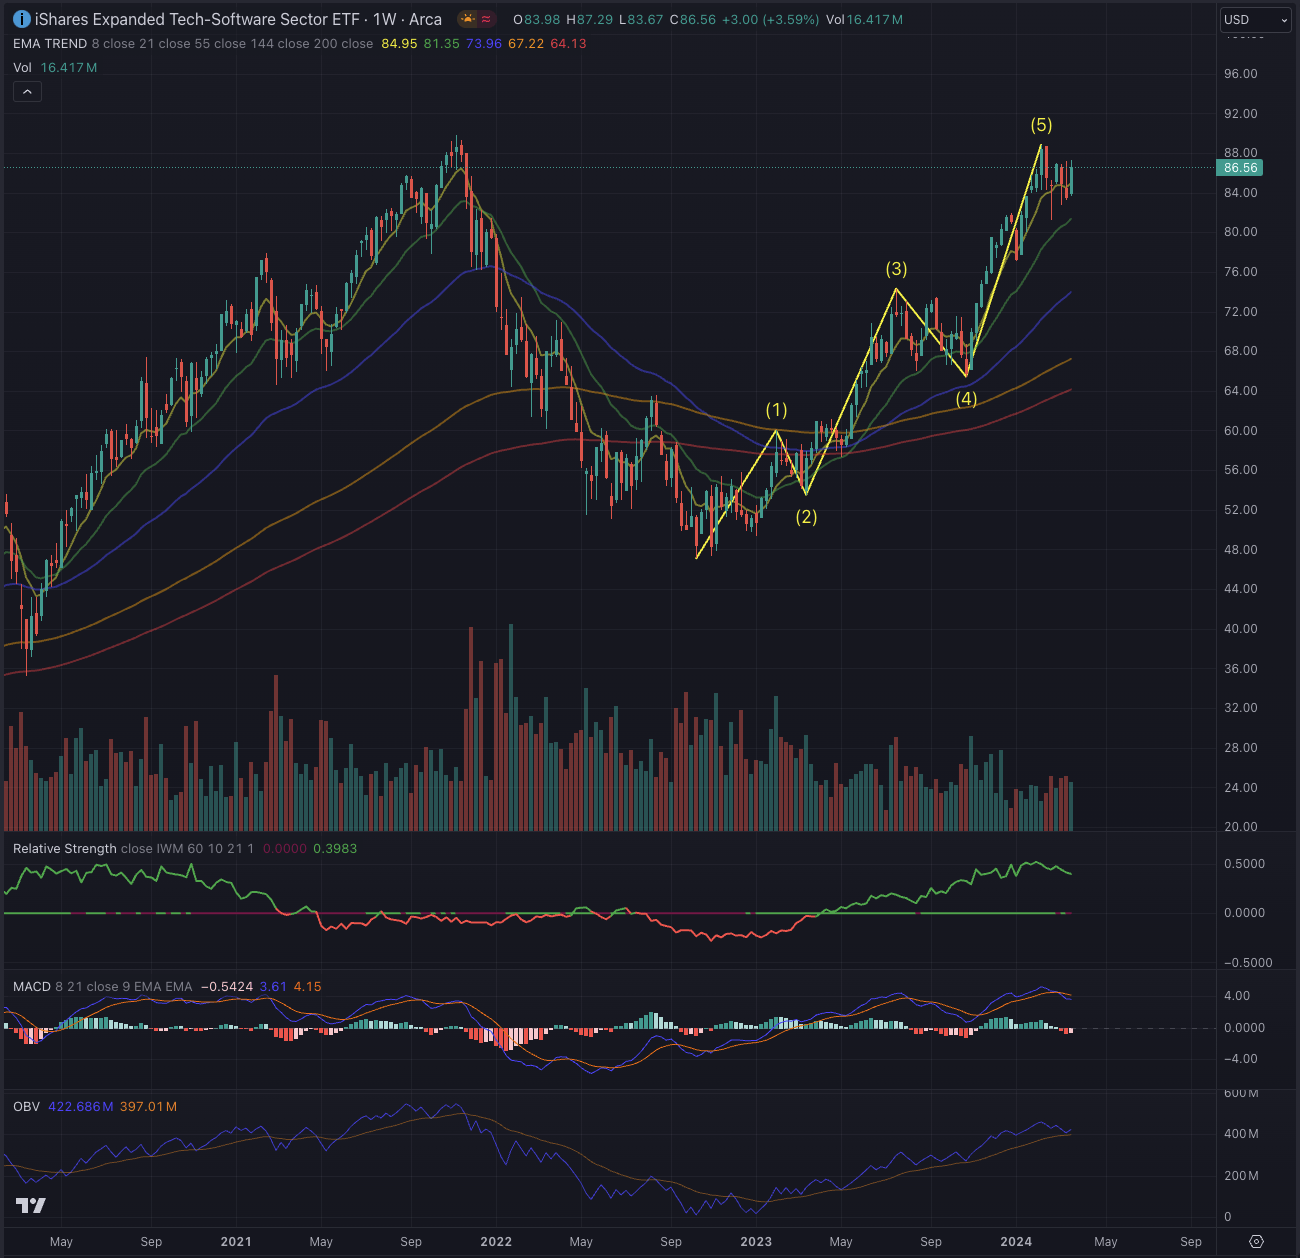Collapse the indicator legend with the chevron button

pyautogui.click(x=27, y=92)
